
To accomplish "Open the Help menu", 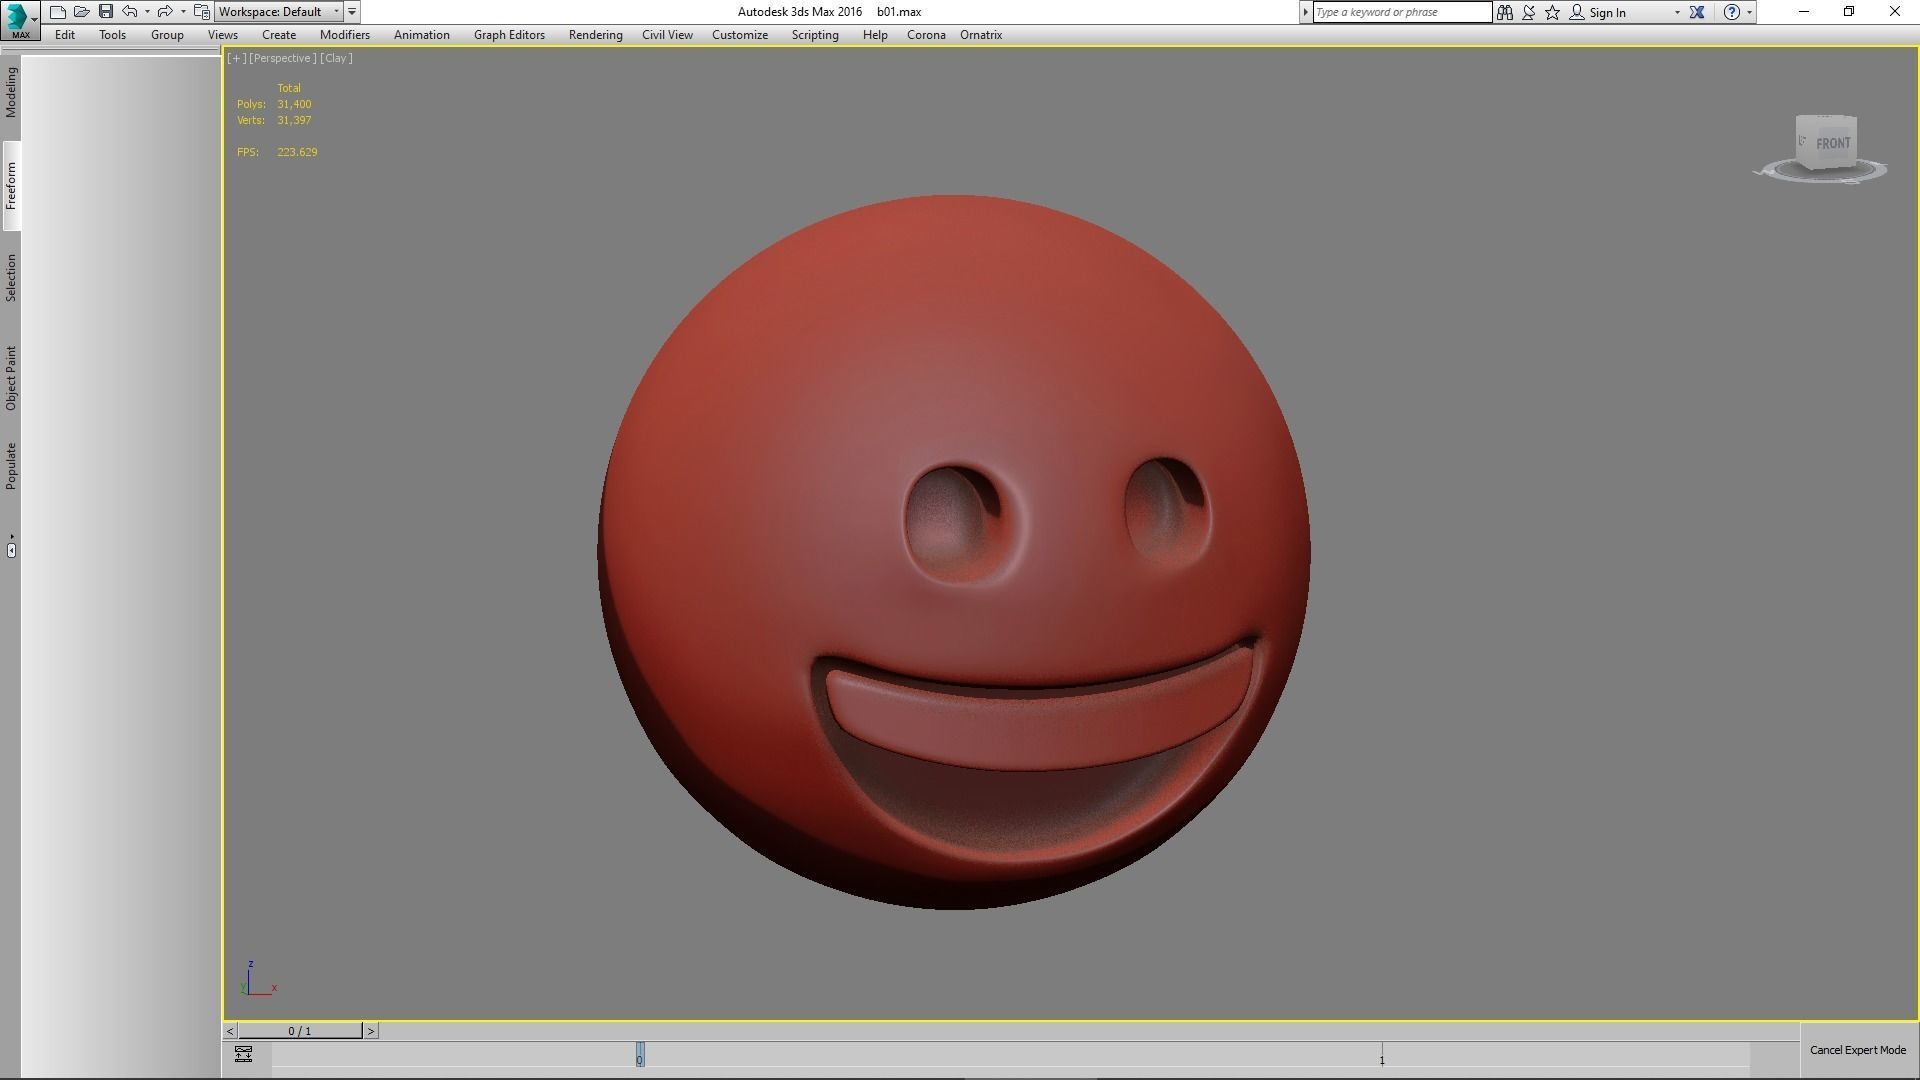I will coord(875,35).
